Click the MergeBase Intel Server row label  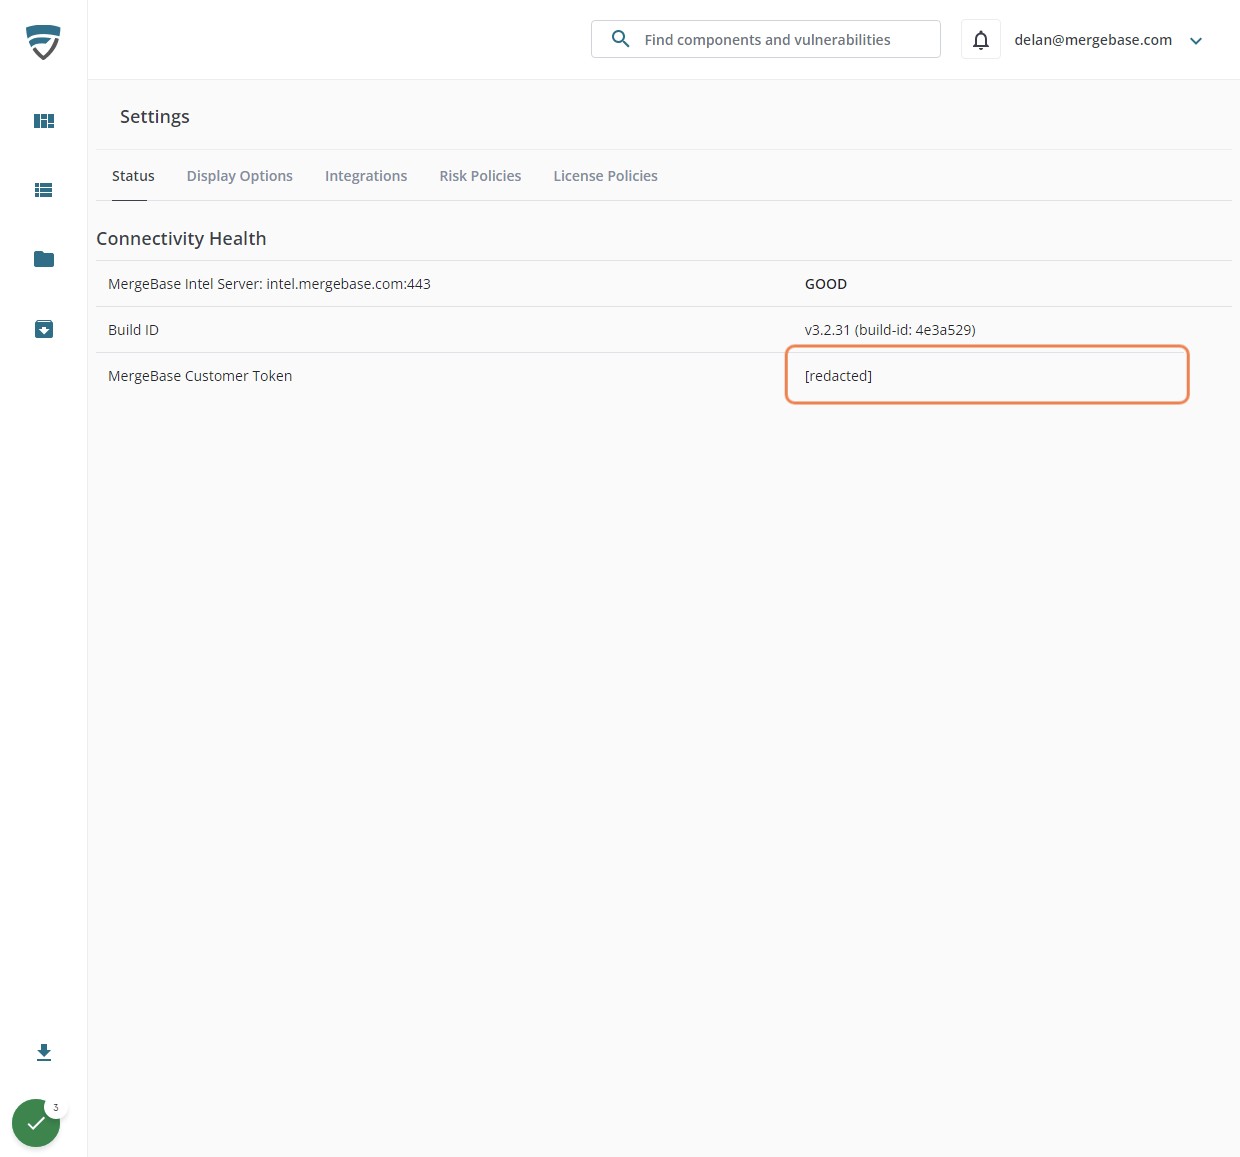(269, 284)
